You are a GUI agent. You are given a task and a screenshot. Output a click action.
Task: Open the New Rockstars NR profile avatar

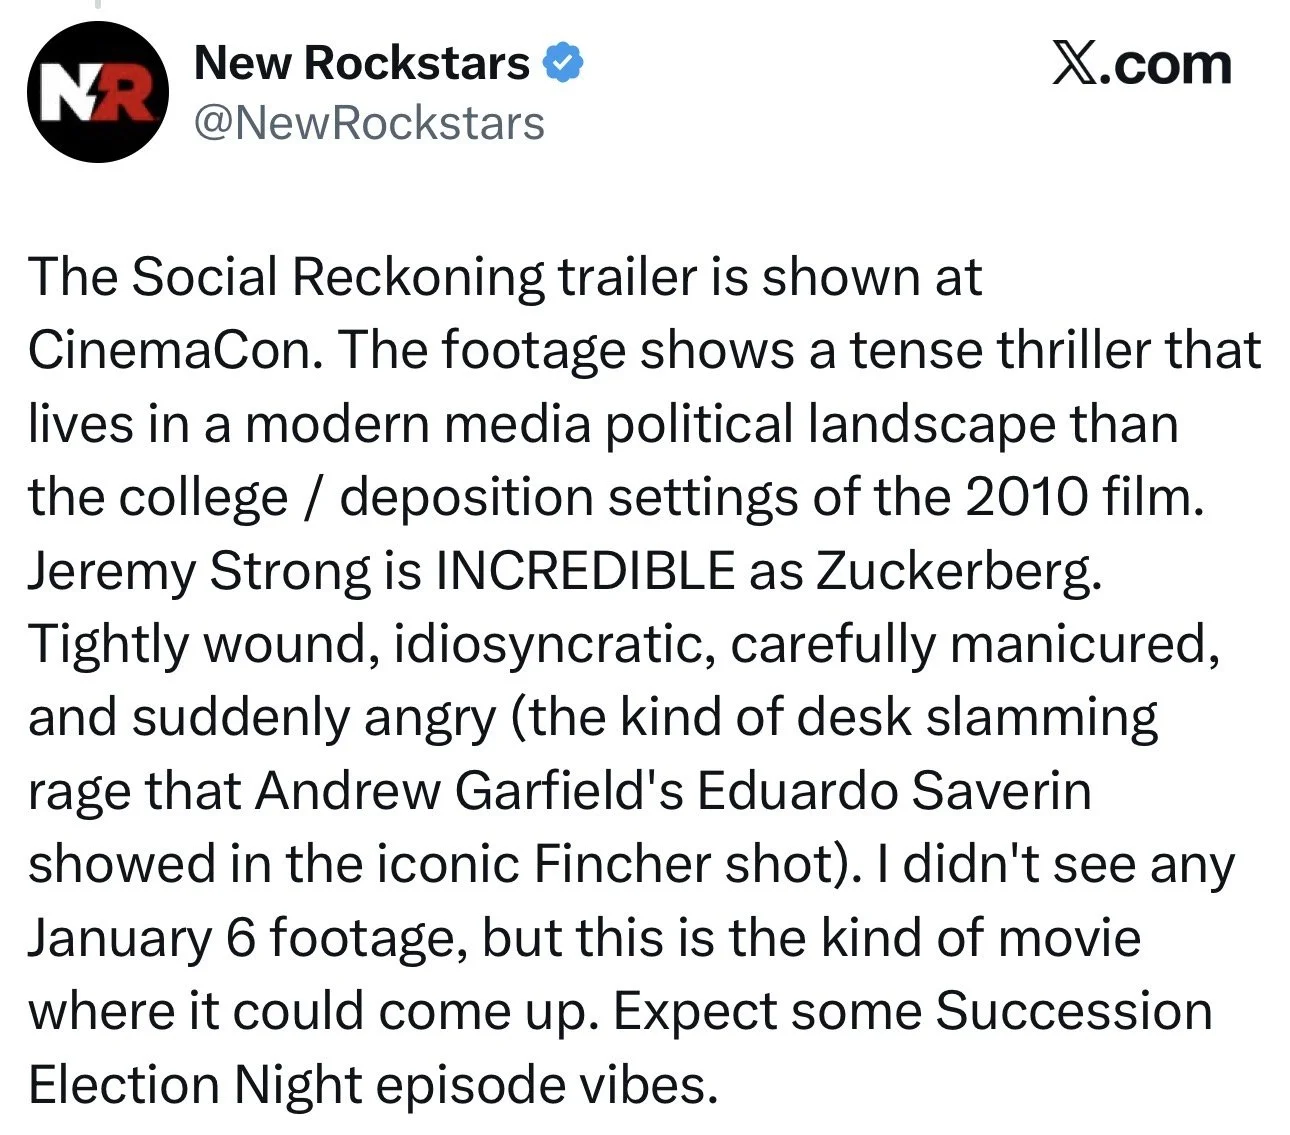[97, 92]
